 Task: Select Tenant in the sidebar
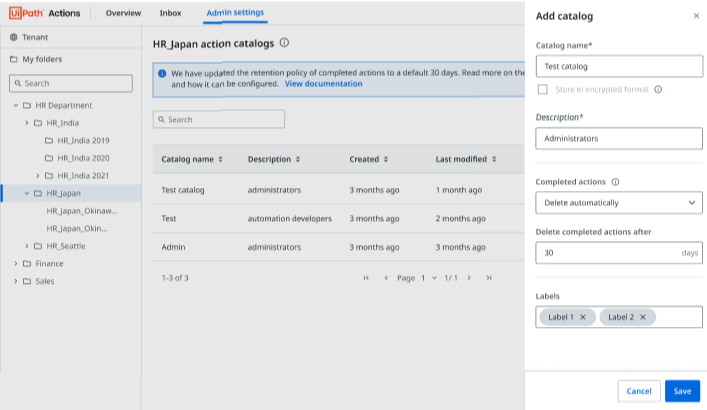pyautogui.click(x=35, y=37)
